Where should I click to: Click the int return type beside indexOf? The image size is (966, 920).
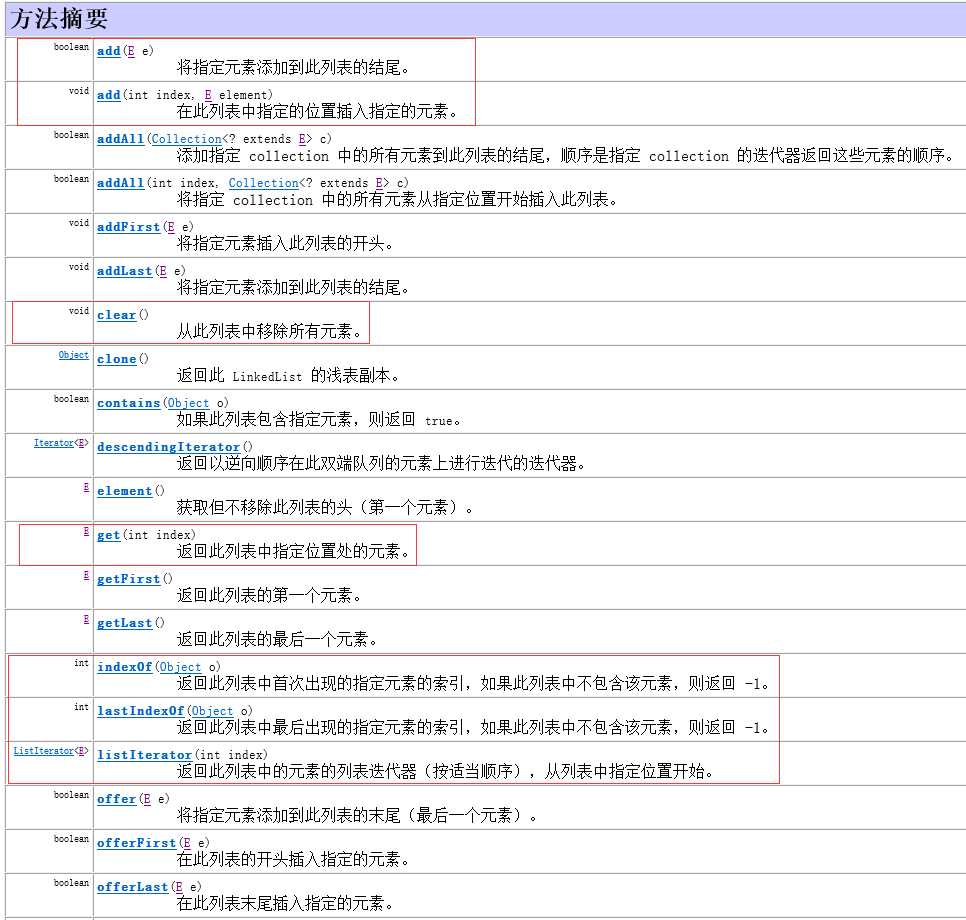pos(81,663)
